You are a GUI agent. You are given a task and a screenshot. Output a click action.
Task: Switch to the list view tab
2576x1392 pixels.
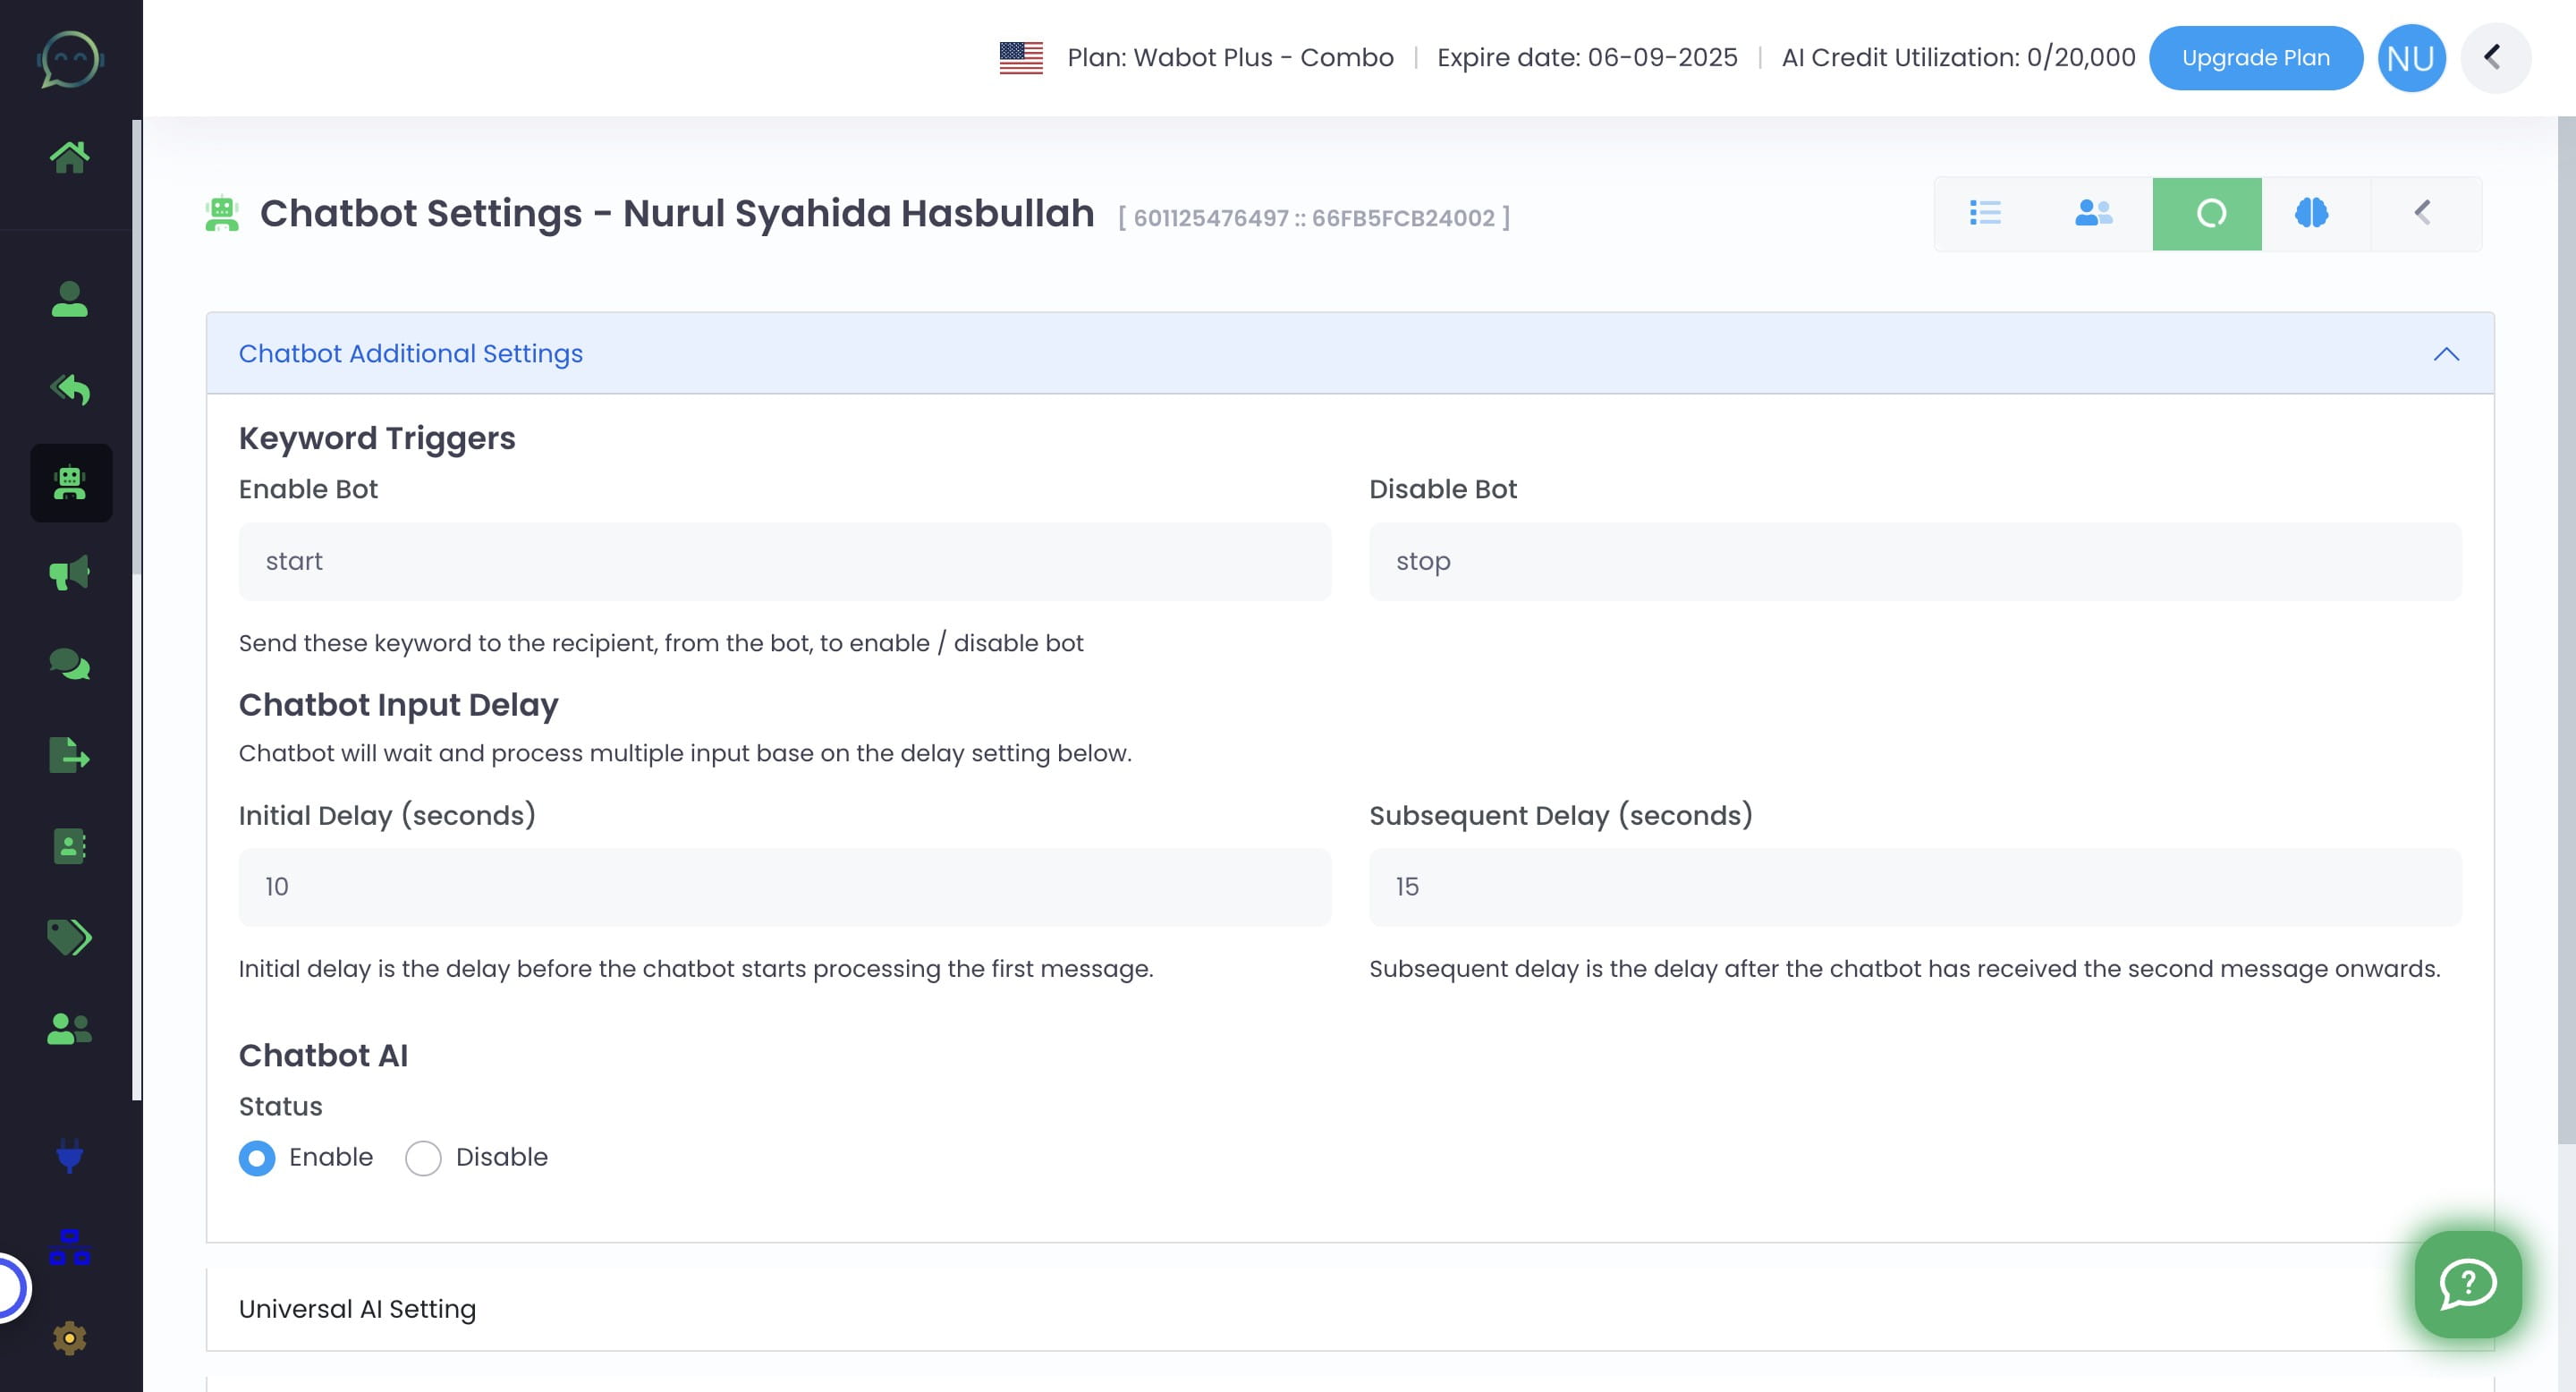(x=1985, y=213)
